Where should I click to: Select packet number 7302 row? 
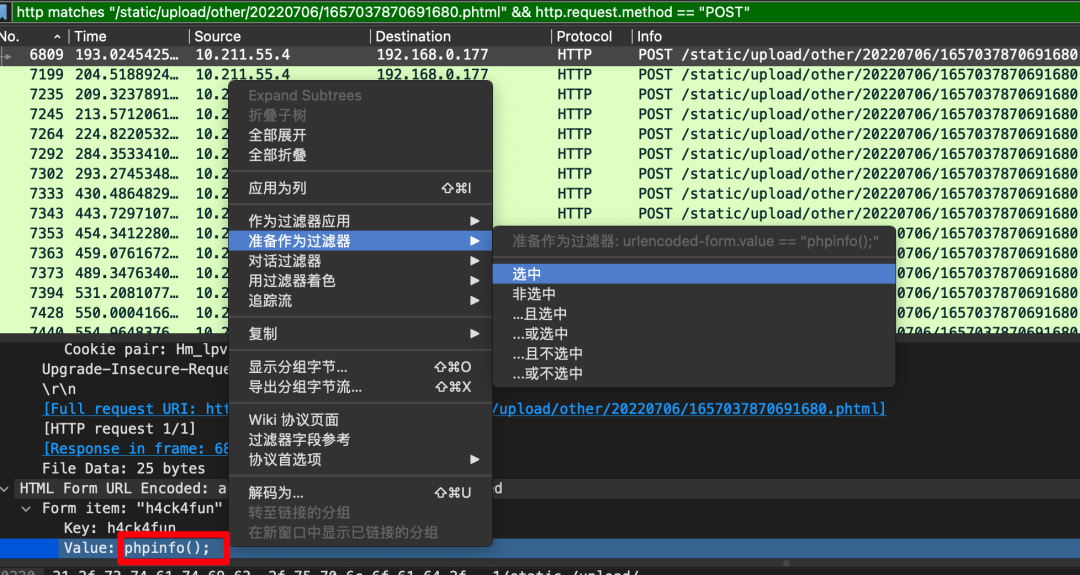click(x=114, y=174)
